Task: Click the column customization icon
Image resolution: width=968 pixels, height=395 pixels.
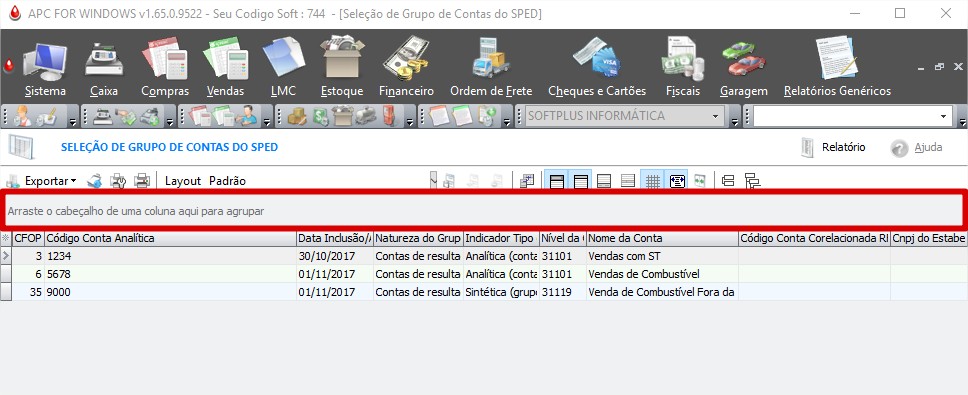Action: [x=527, y=181]
